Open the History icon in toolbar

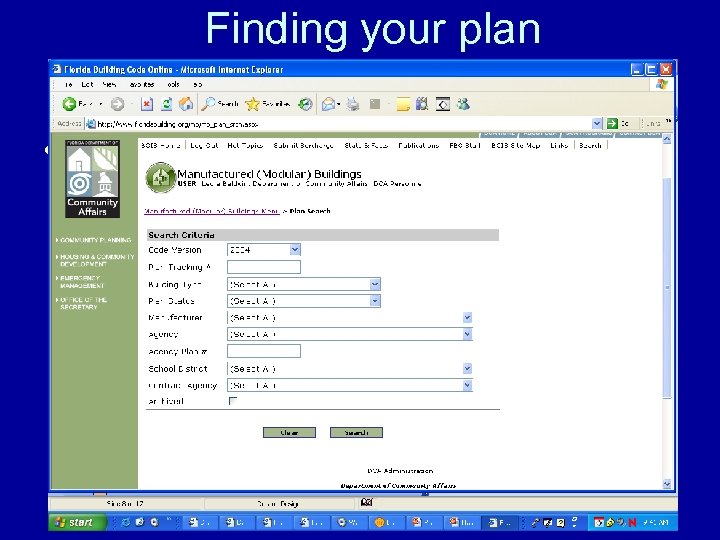(x=305, y=104)
